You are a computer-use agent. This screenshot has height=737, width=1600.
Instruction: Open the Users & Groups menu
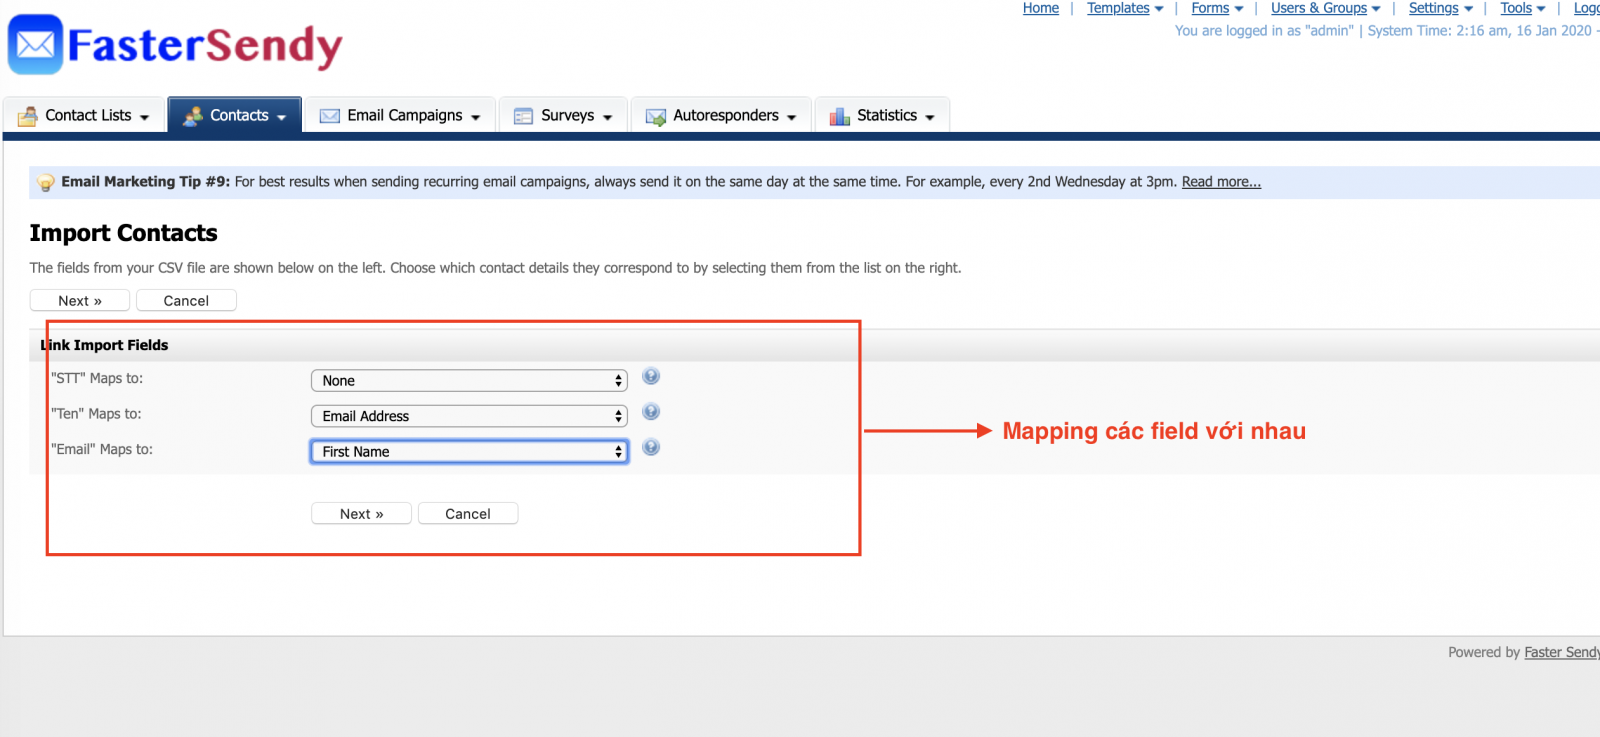pyautogui.click(x=1324, y=8)
